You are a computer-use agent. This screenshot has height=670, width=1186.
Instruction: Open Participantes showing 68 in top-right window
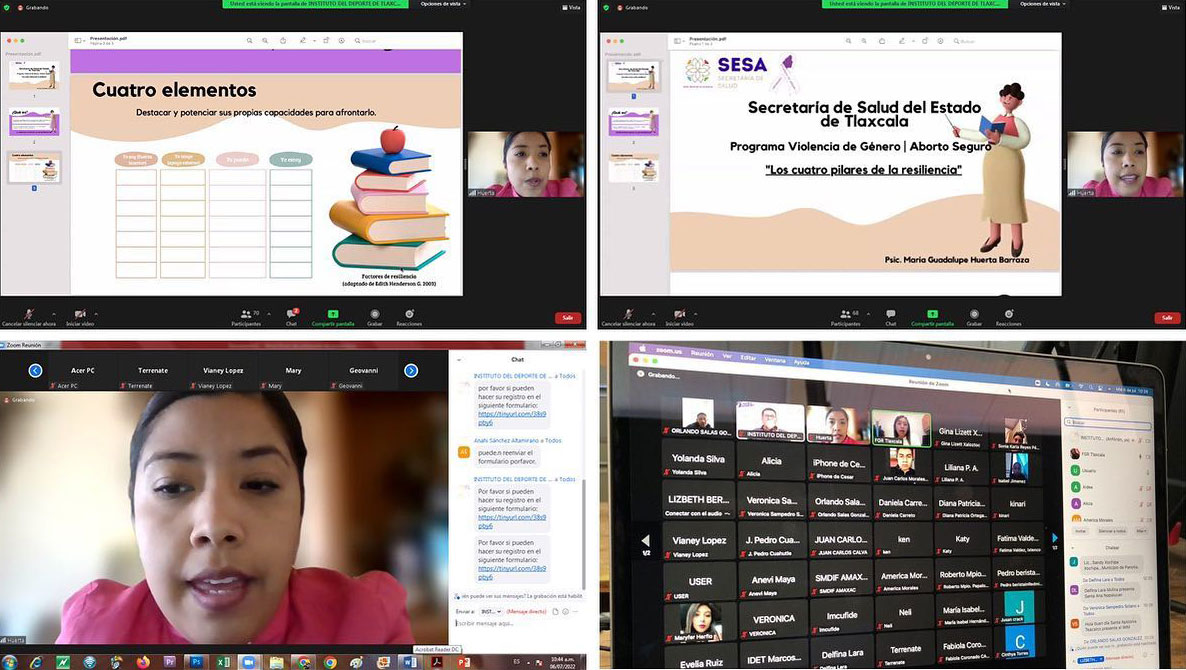coord(846,317)
